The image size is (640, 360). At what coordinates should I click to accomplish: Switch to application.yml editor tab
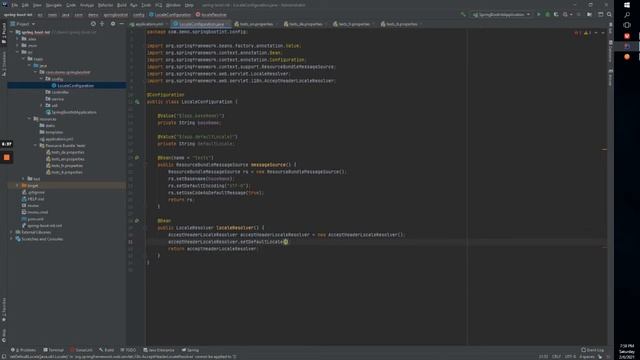[x=147, y=24]
